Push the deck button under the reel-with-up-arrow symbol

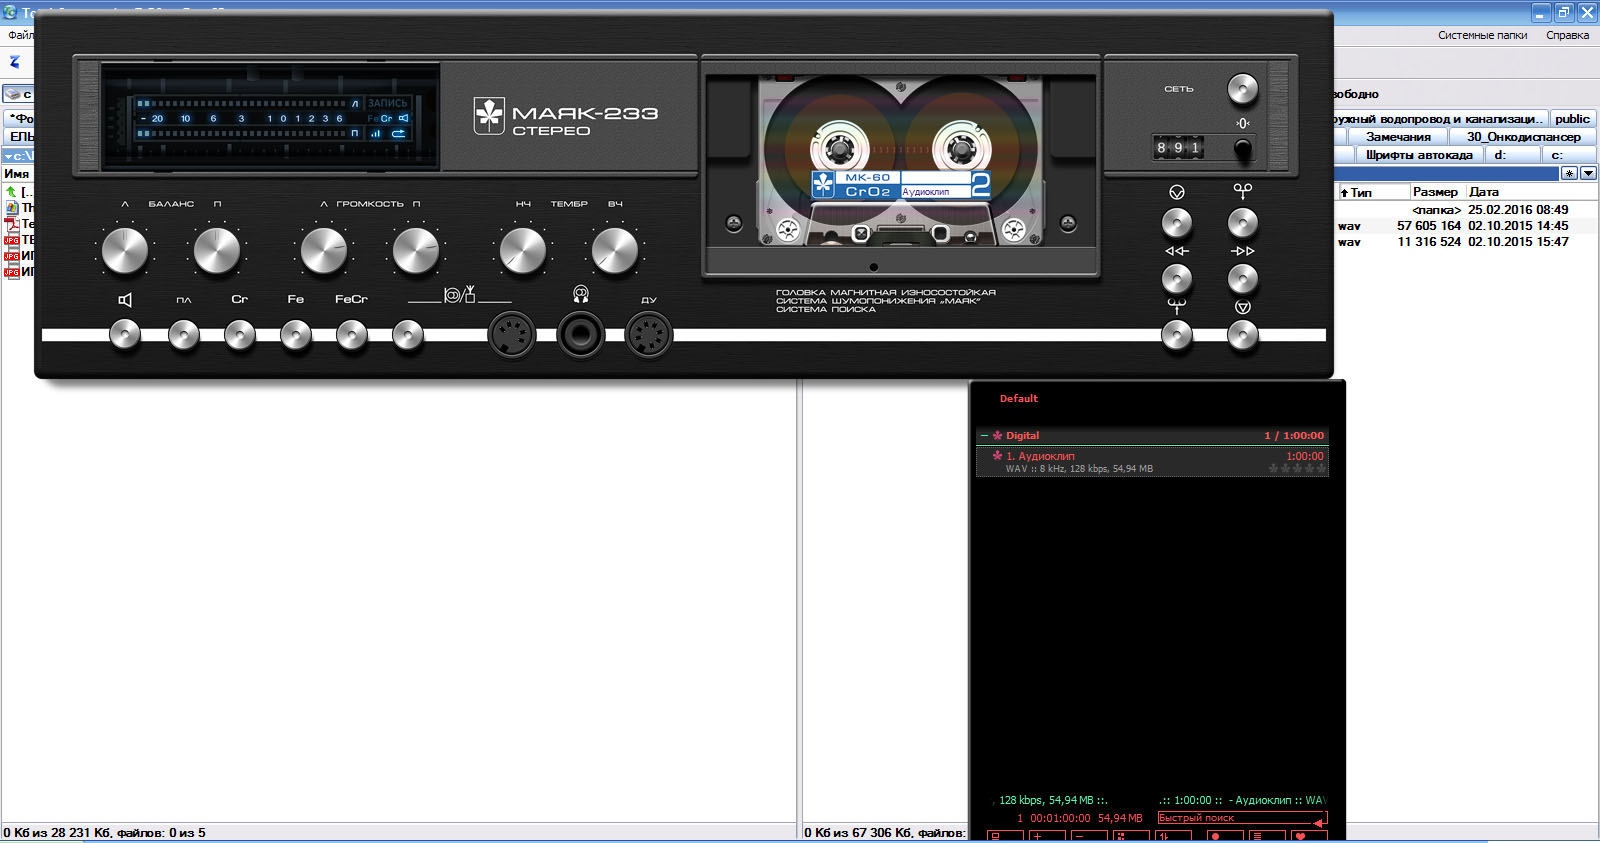[1177, 335]
